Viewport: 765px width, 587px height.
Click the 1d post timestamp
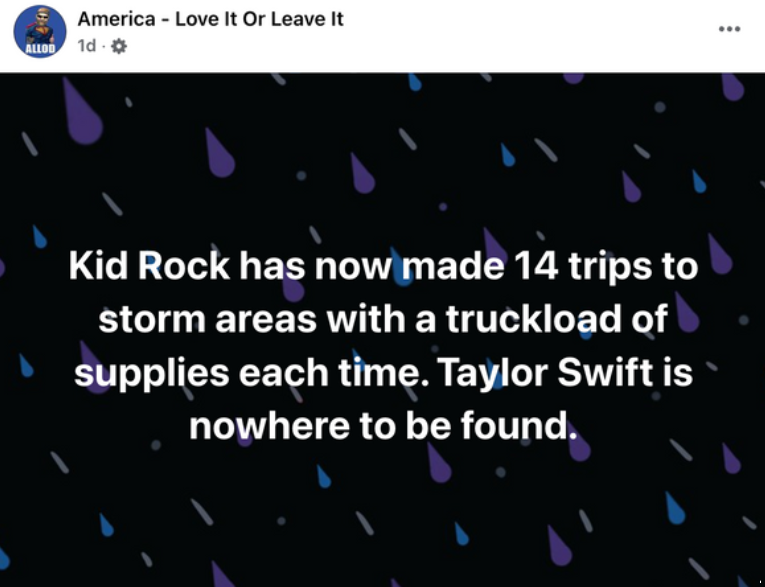coord(86,46)
